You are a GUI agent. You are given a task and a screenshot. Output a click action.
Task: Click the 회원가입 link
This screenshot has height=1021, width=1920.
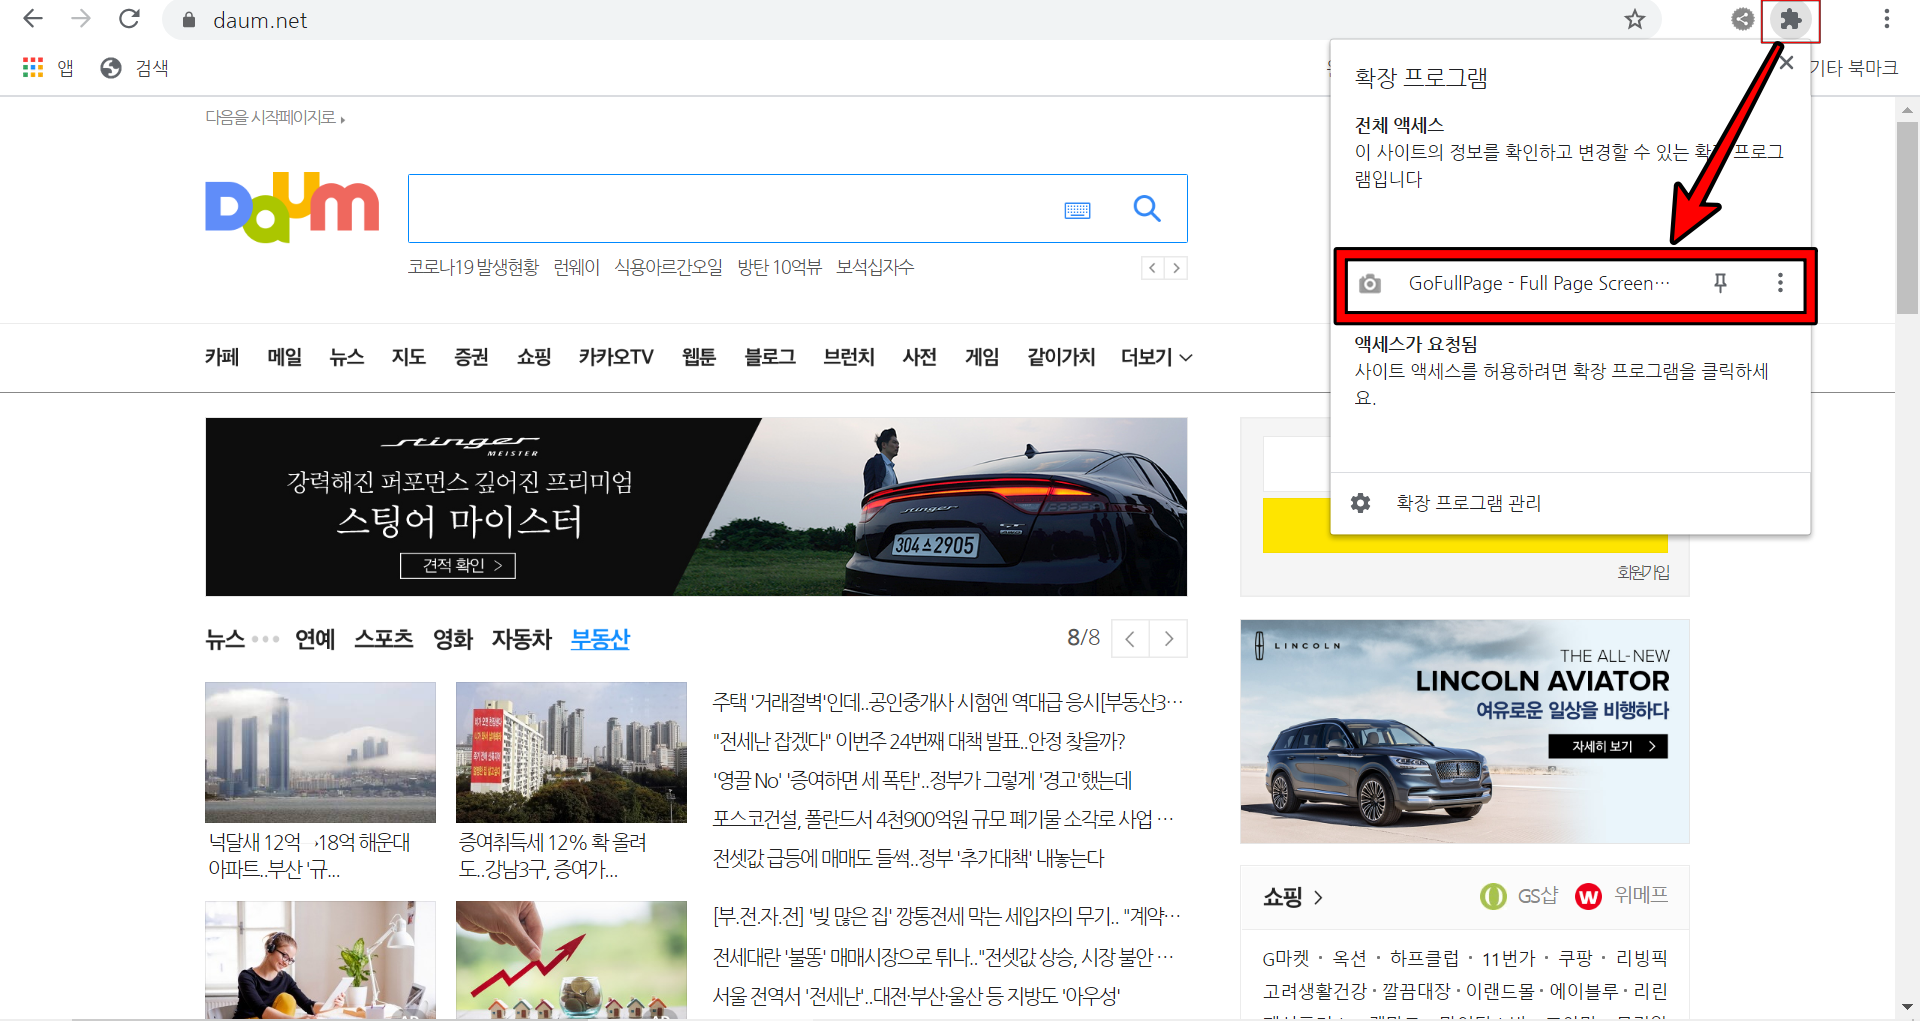(x=1643, y=572)
